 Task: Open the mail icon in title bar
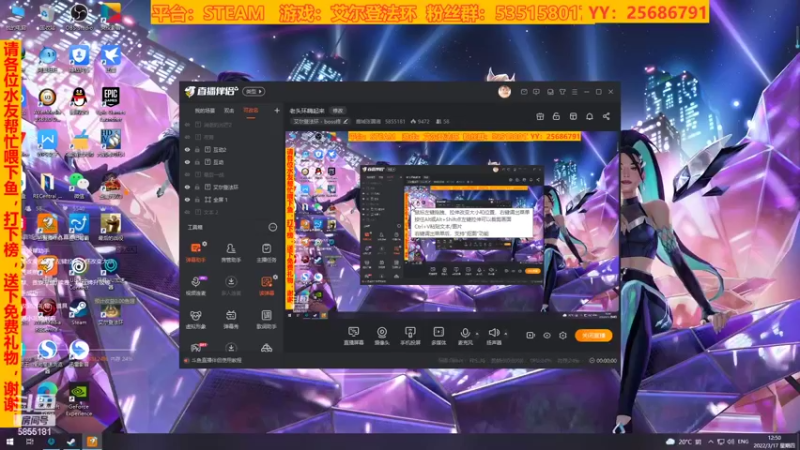coord(524,92)
